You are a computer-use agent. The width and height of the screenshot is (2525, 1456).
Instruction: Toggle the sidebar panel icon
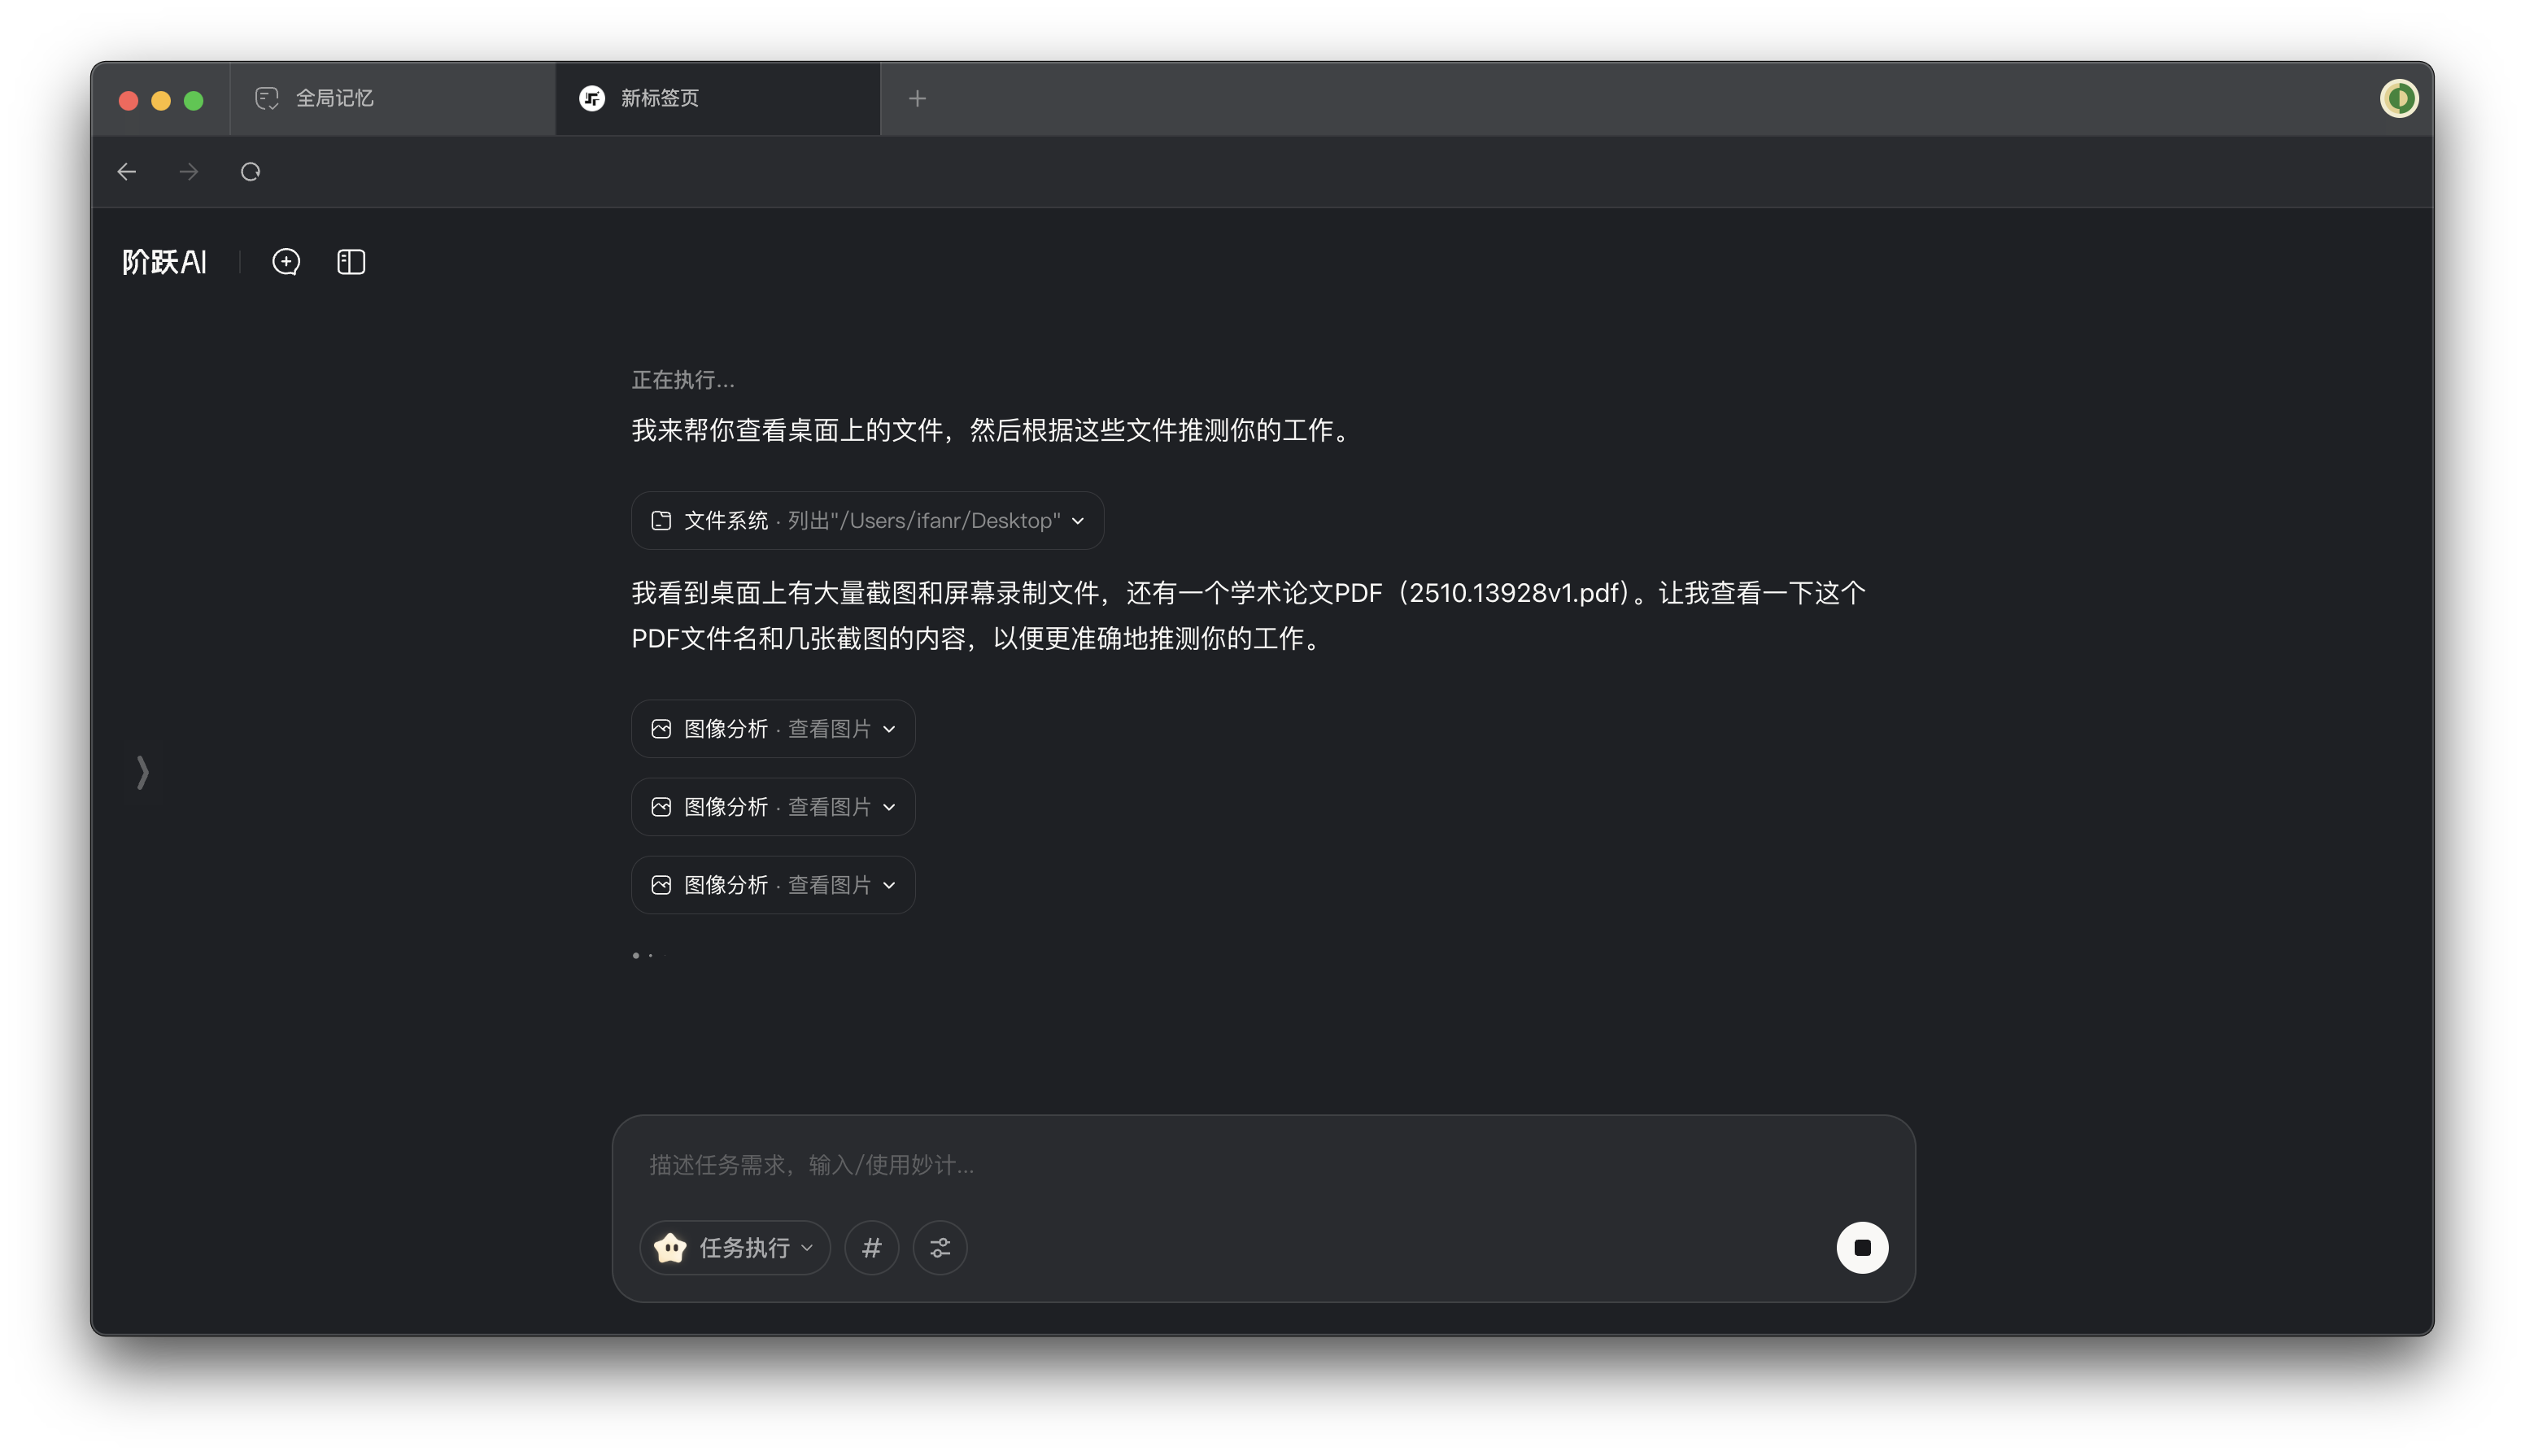tap(351, 262)
